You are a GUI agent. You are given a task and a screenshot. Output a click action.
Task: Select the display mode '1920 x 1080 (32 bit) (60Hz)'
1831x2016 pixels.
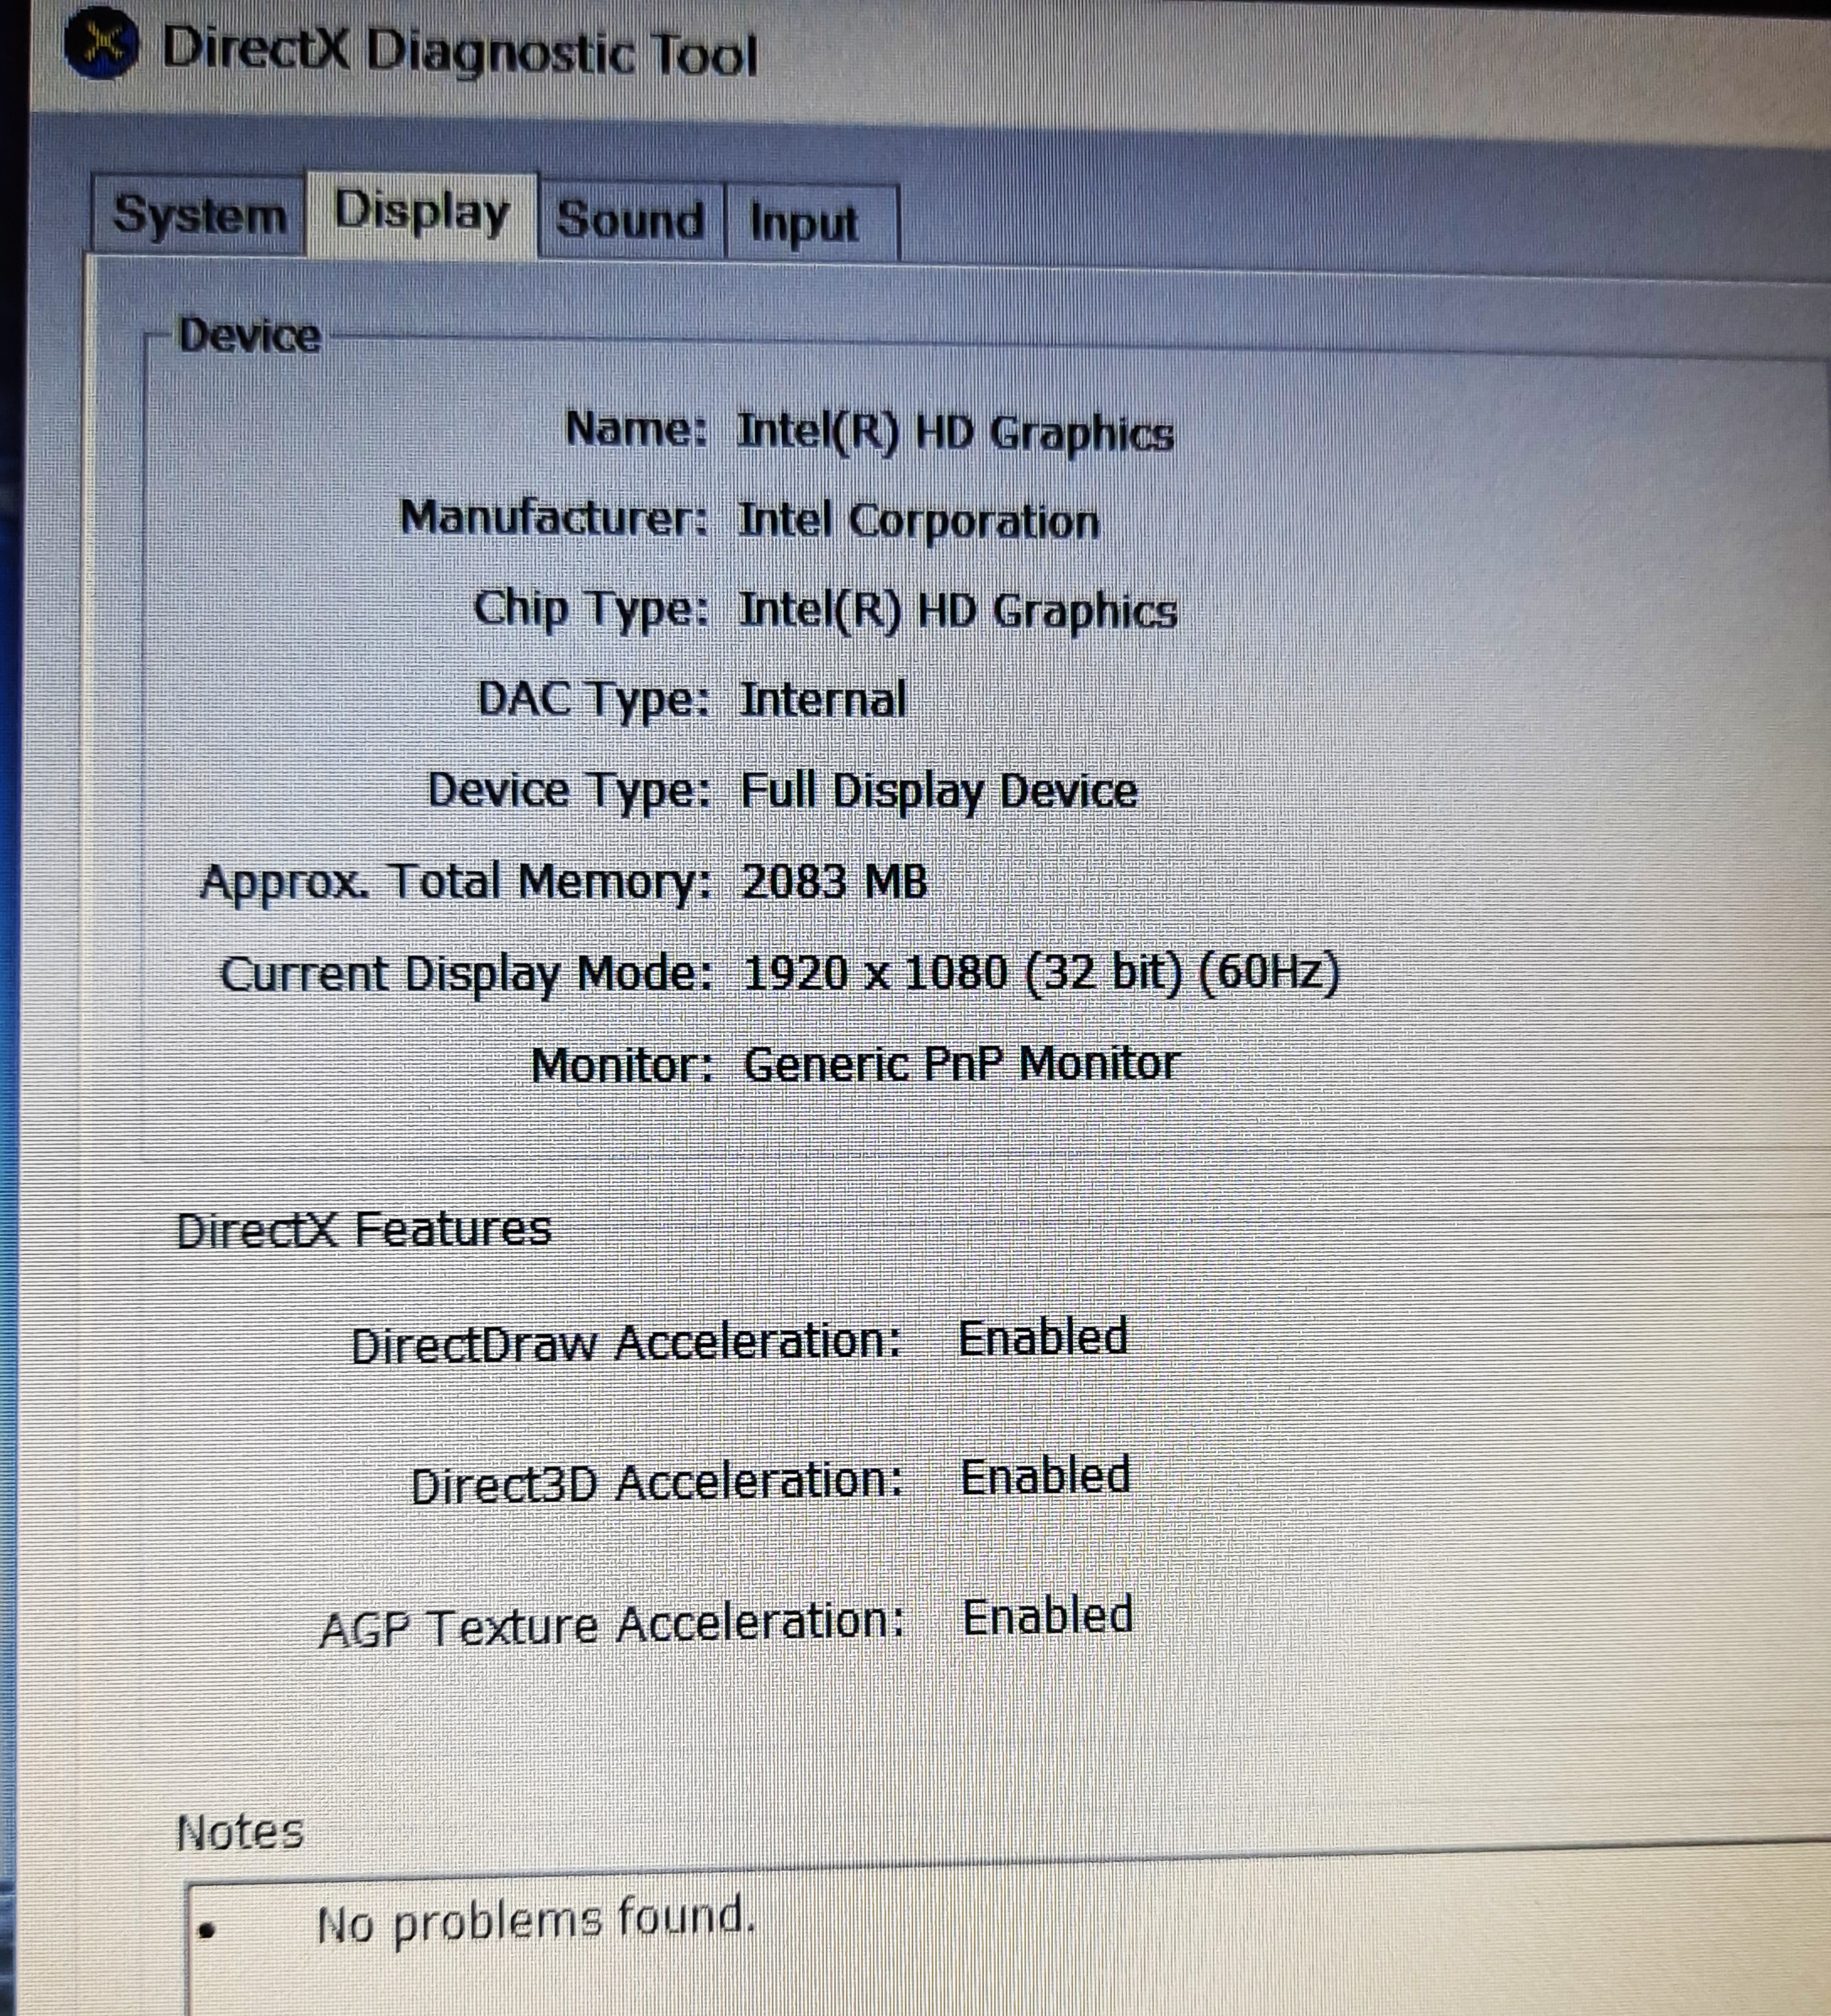[1041, 973]
